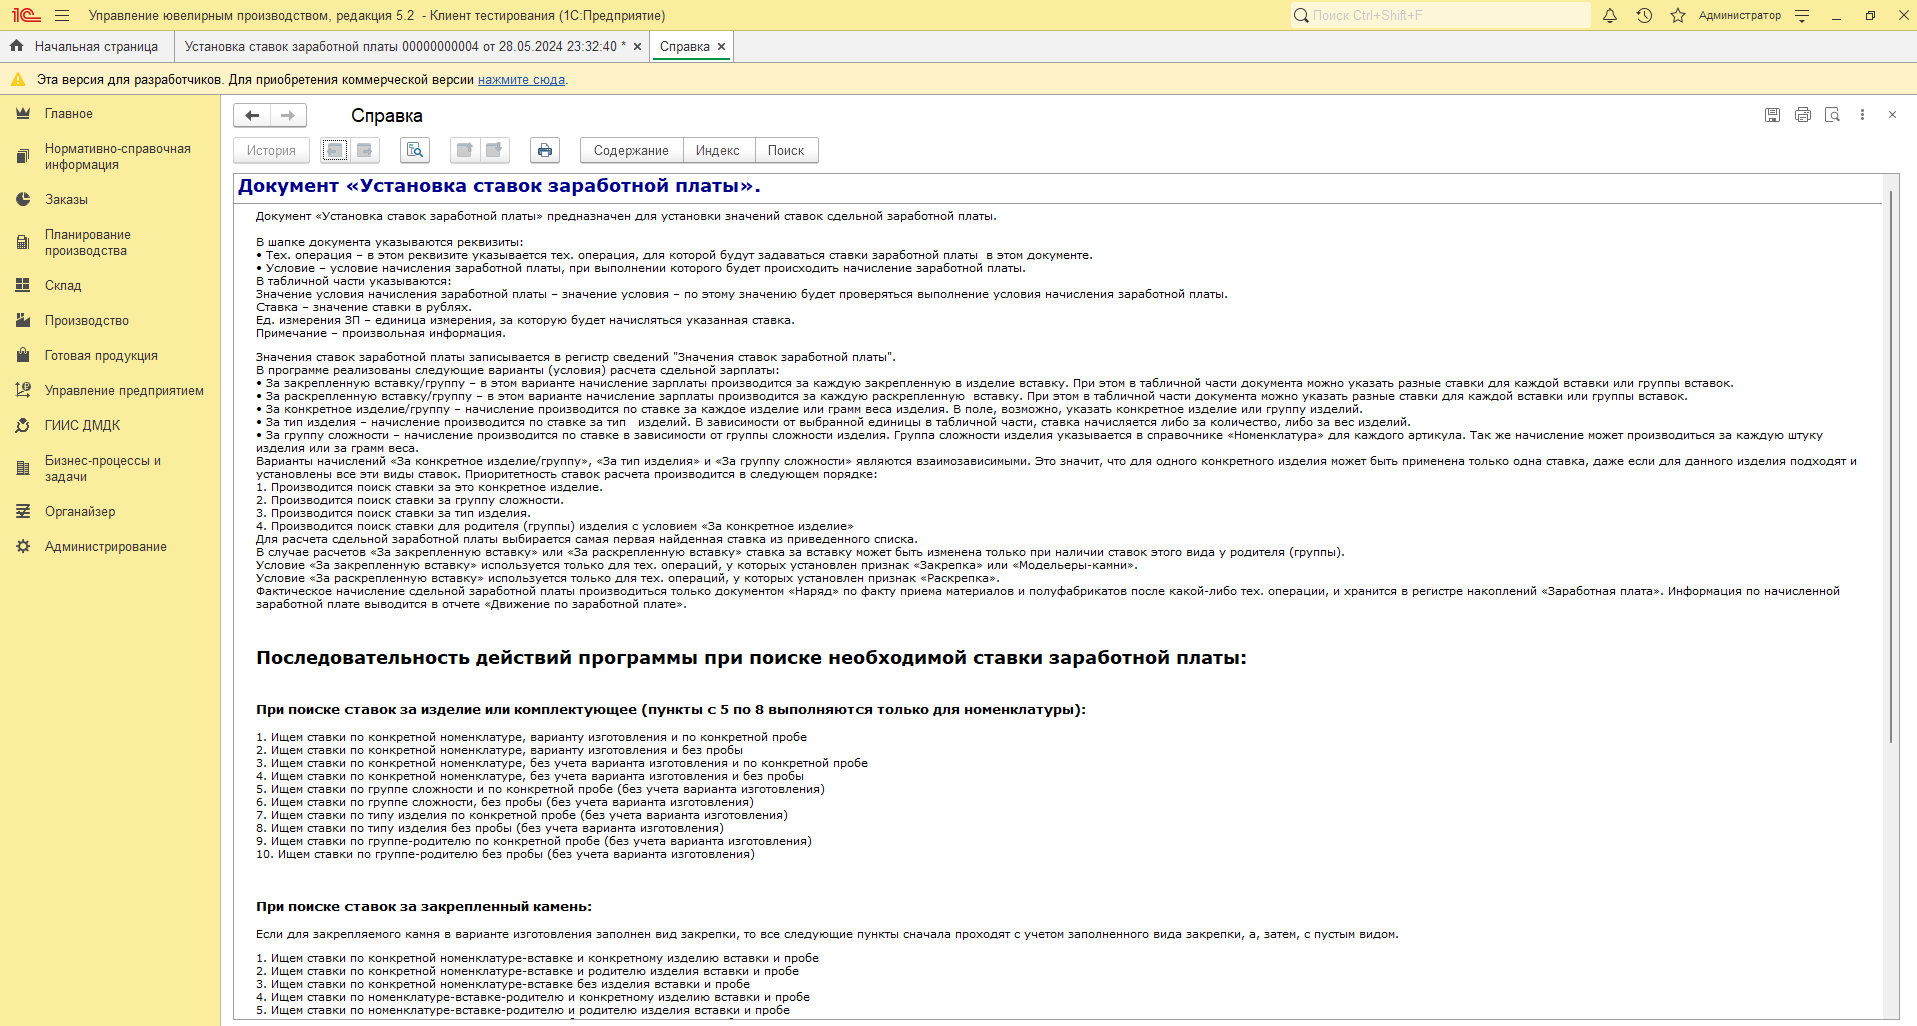Open favorites star icon
1917x1026 pixels.
click(x=1678, y=15)
